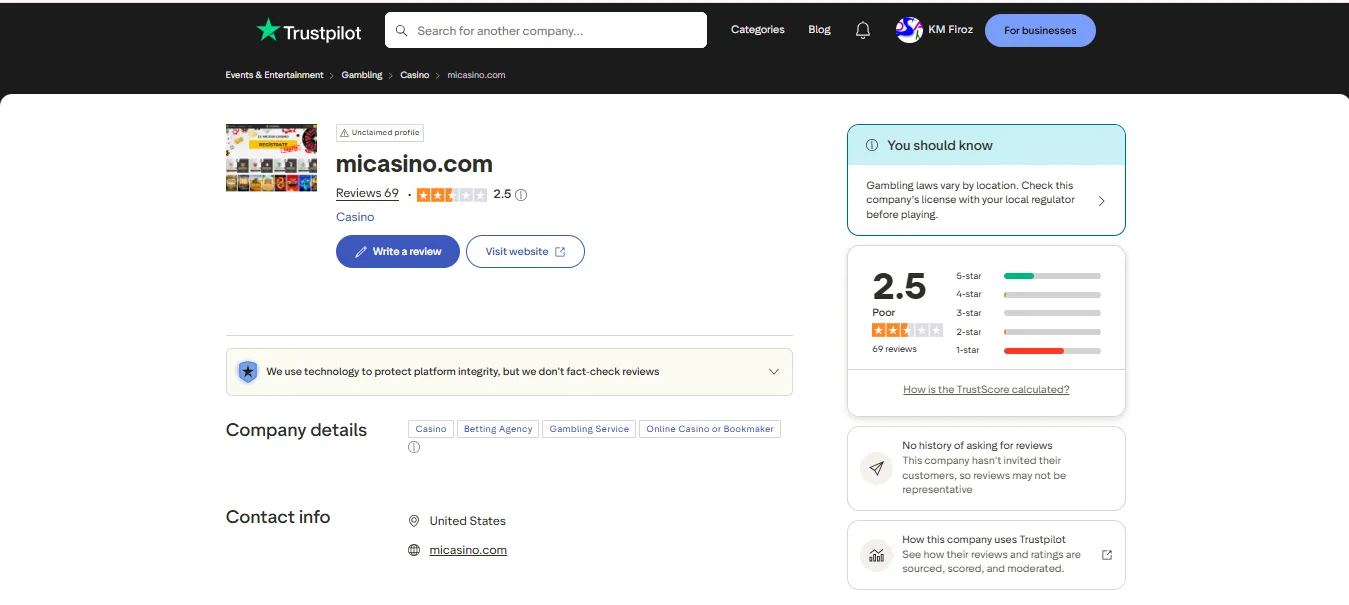Filter reviews by 5-star
This screenshot has width=1349, height=605.
tap(1028, 275)
